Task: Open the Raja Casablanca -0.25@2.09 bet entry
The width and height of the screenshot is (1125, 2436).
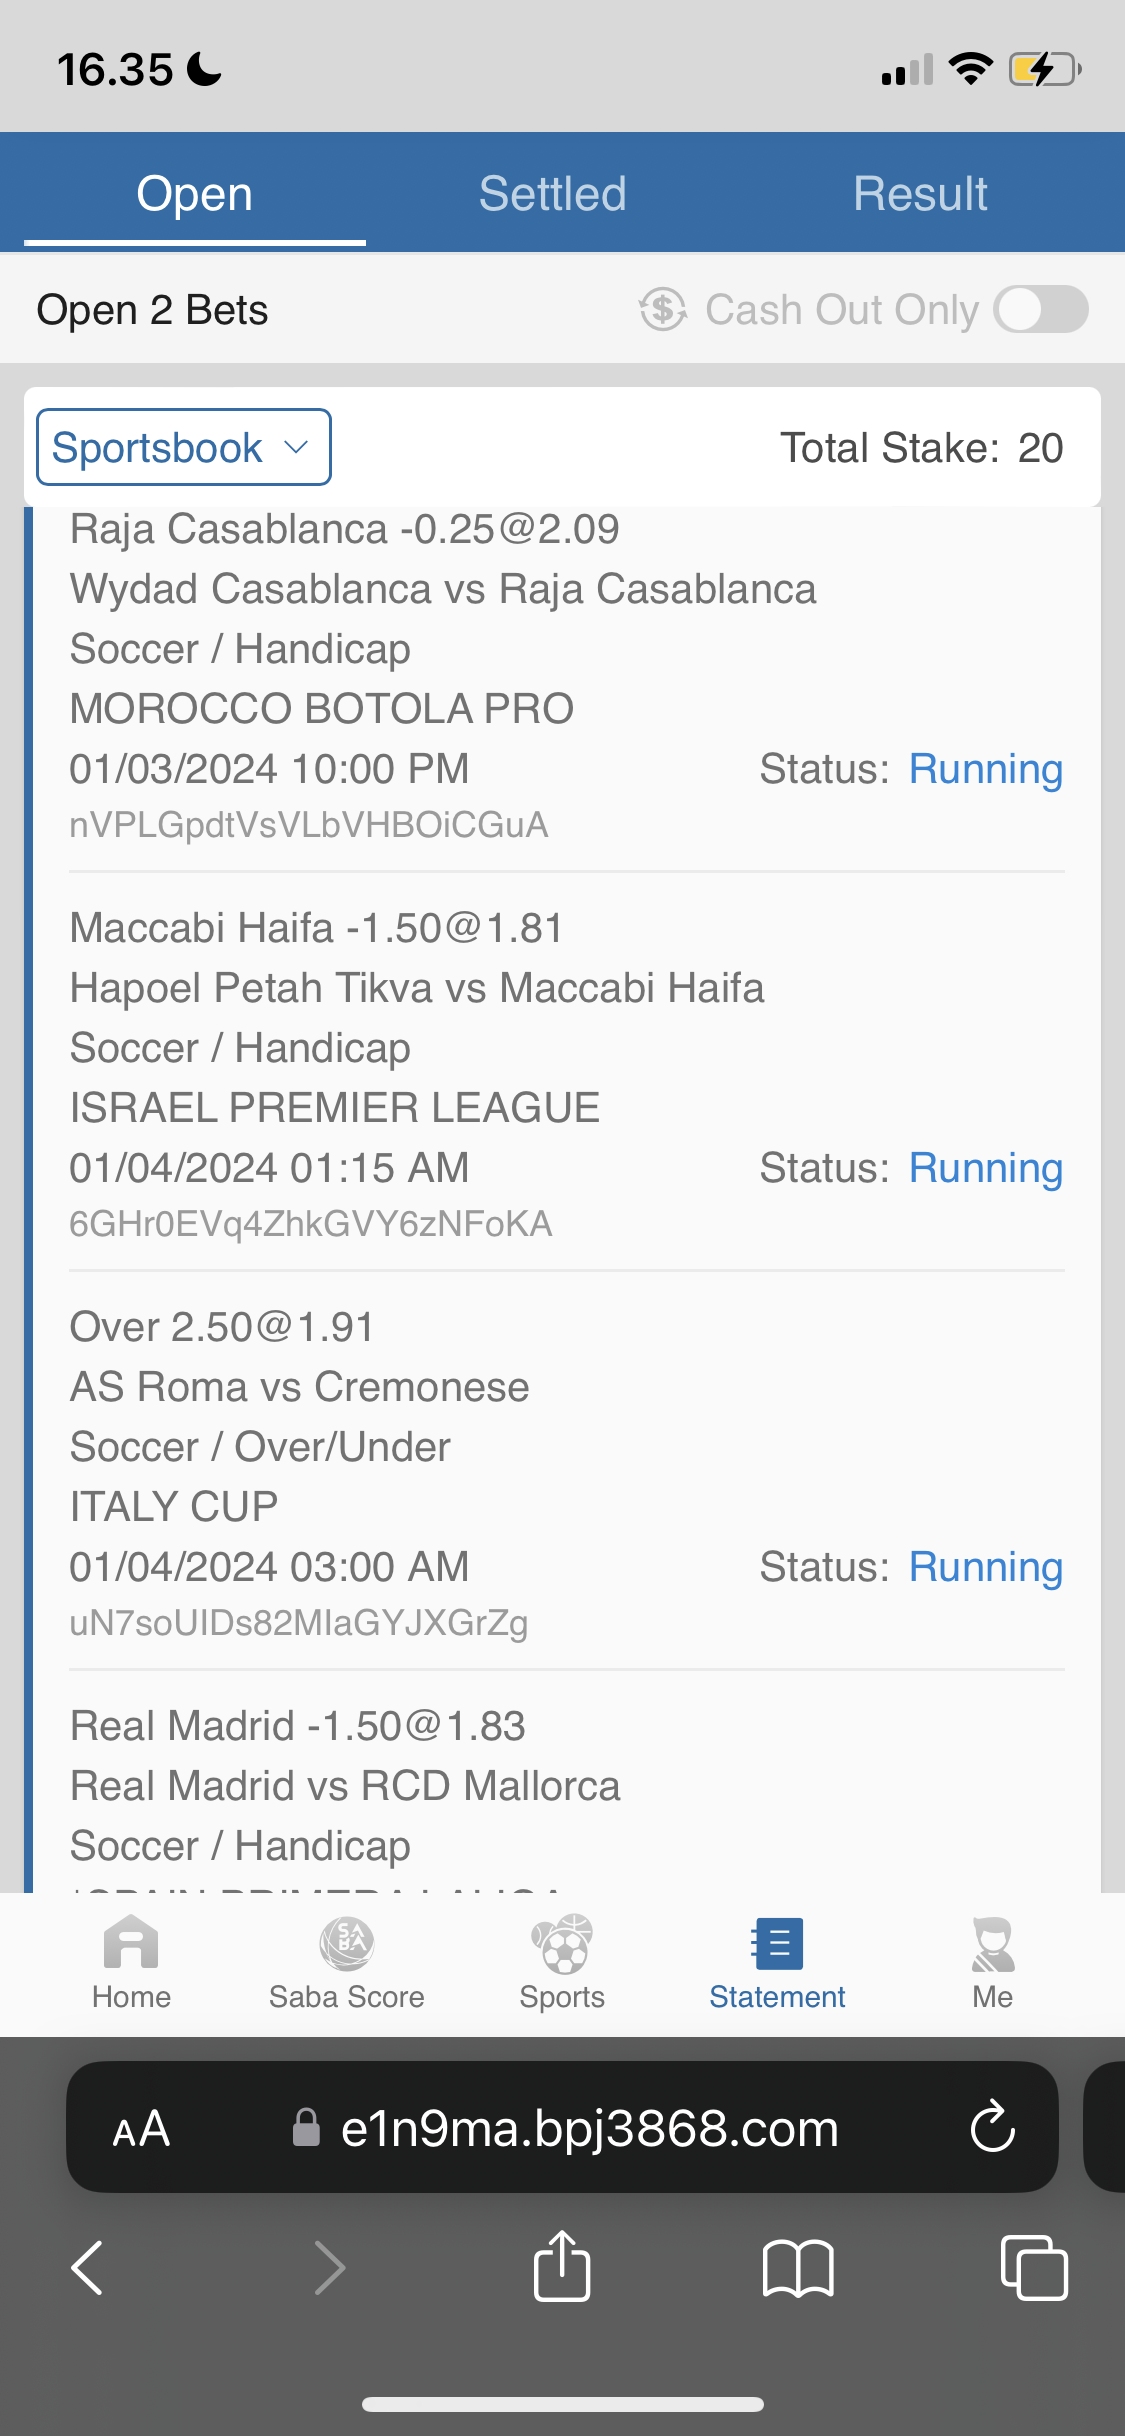Action: click(345, 529)
